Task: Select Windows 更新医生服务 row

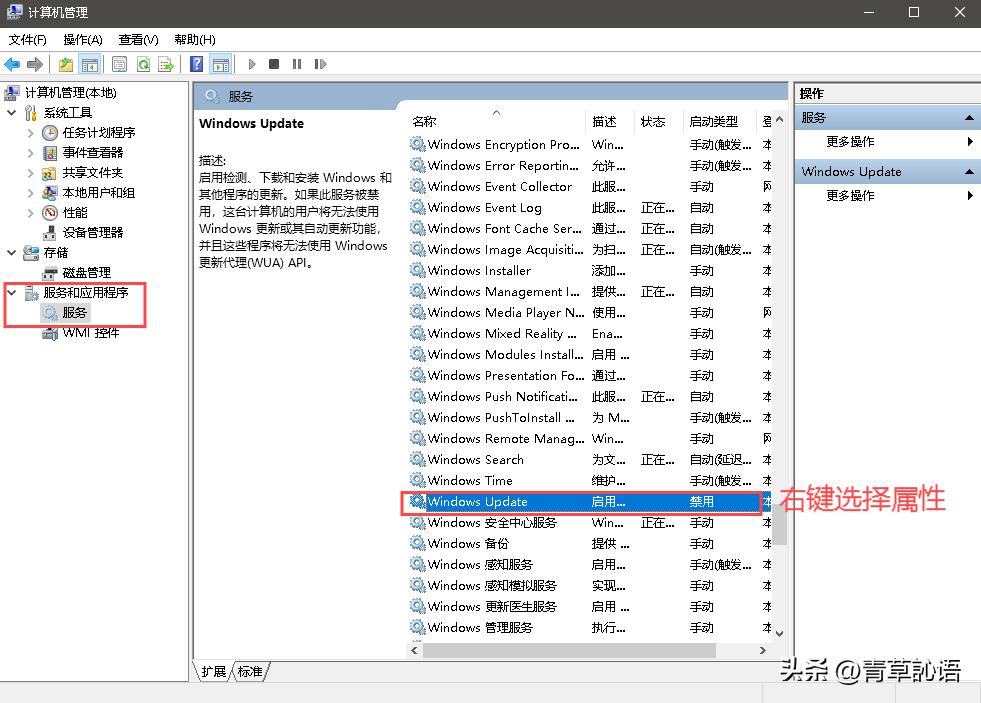Action: (x=591, y=607)
